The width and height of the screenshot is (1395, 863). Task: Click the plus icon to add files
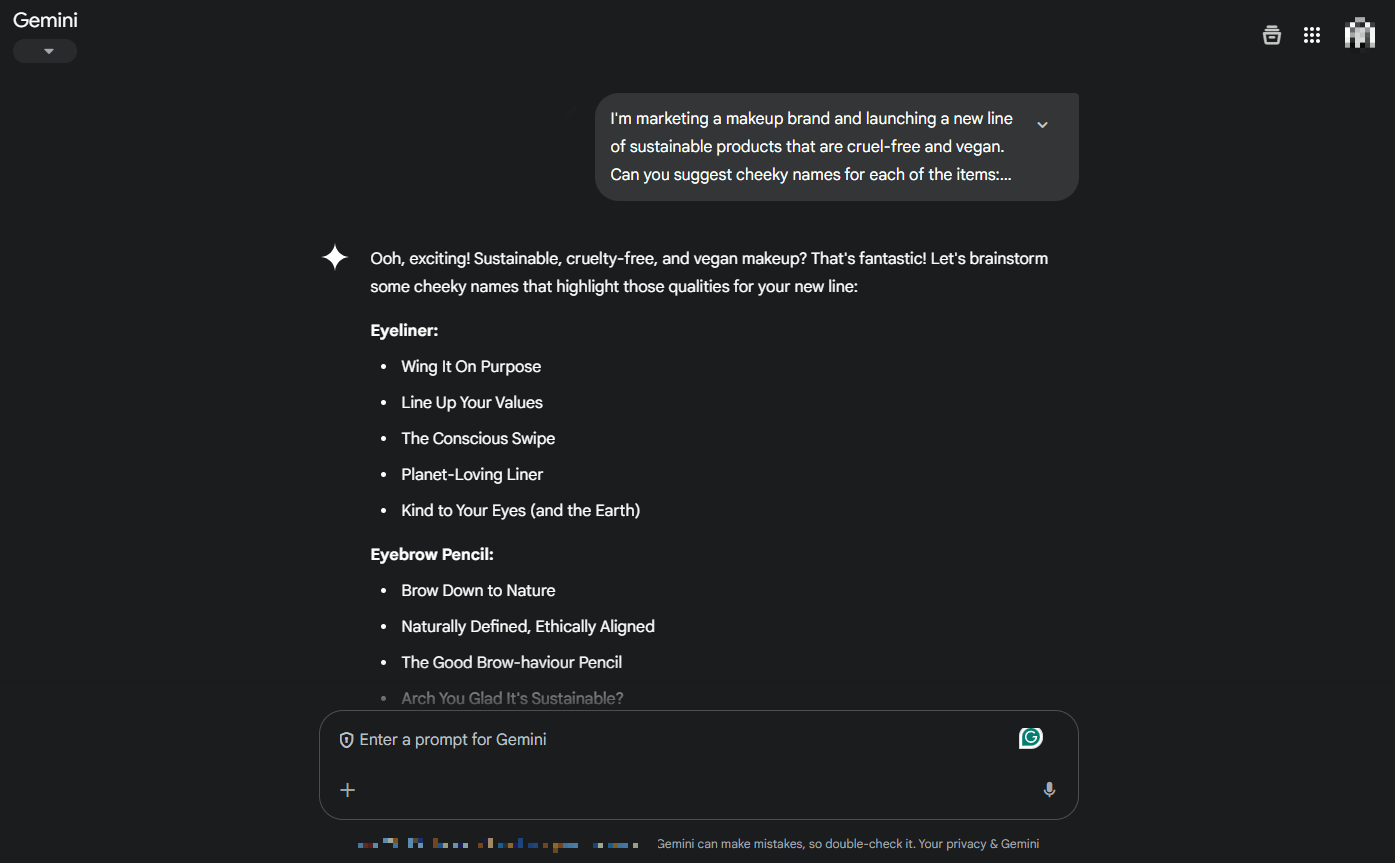(x=347, y=790)
